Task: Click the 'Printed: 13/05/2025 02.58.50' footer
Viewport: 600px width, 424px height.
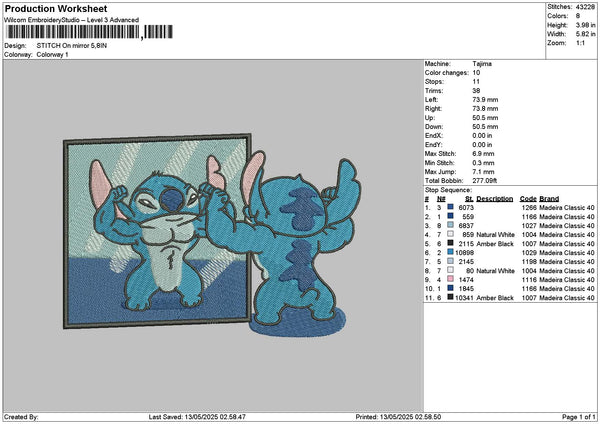Action: point(398,417)
